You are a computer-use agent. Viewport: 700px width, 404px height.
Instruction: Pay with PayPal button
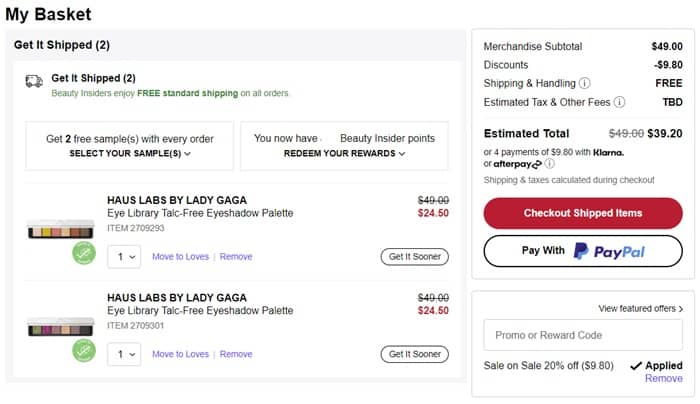pos(582,251)
